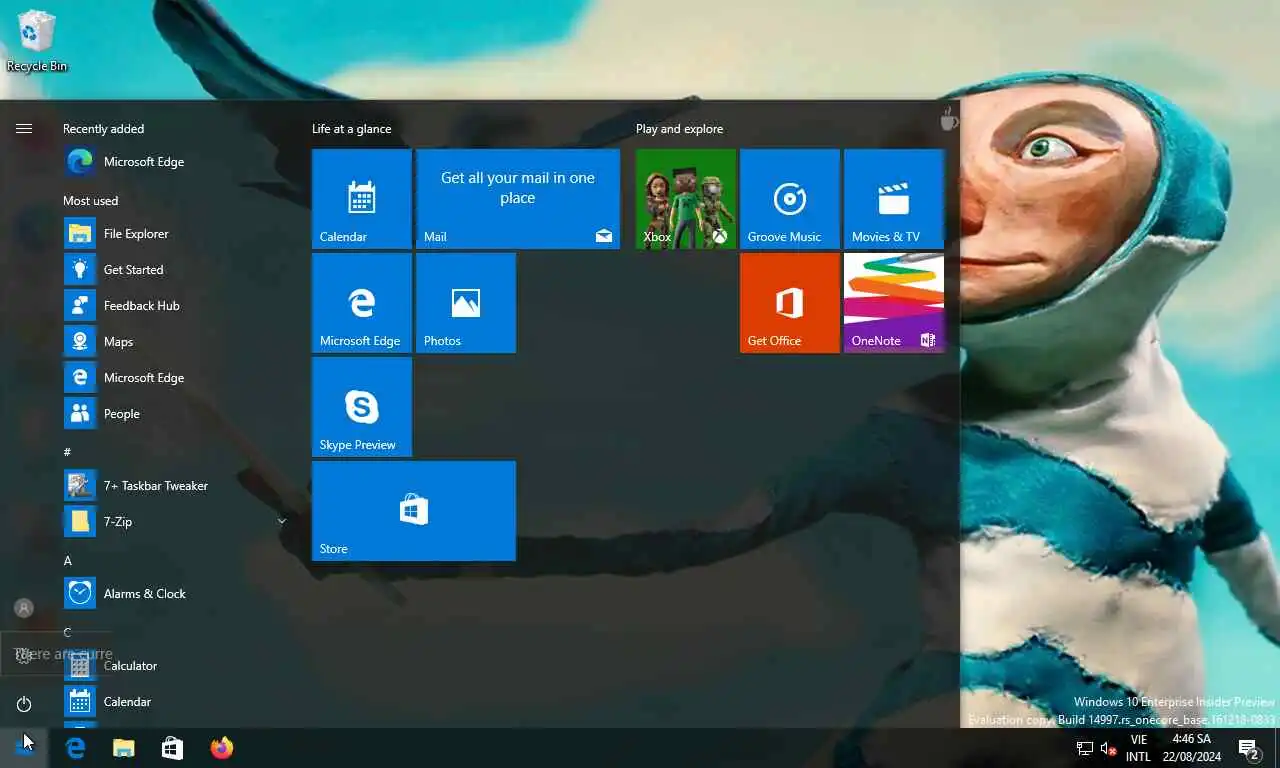Open the Calendar tile
The image size is (1280, 768).
tap(362, 199)
